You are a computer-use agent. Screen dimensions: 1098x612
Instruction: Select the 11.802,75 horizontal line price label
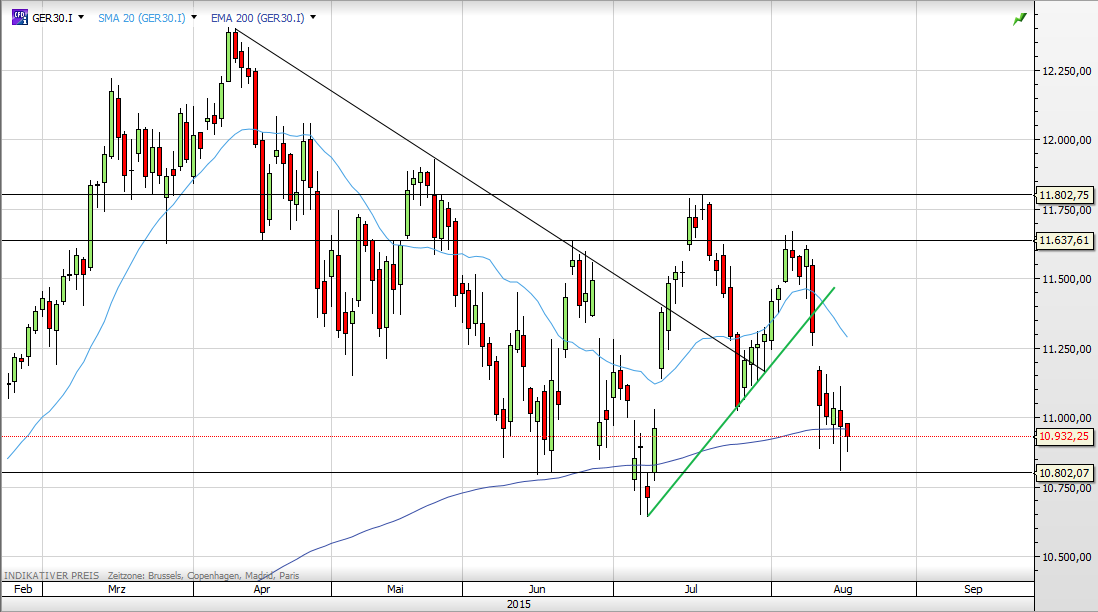click(1065, 196)
